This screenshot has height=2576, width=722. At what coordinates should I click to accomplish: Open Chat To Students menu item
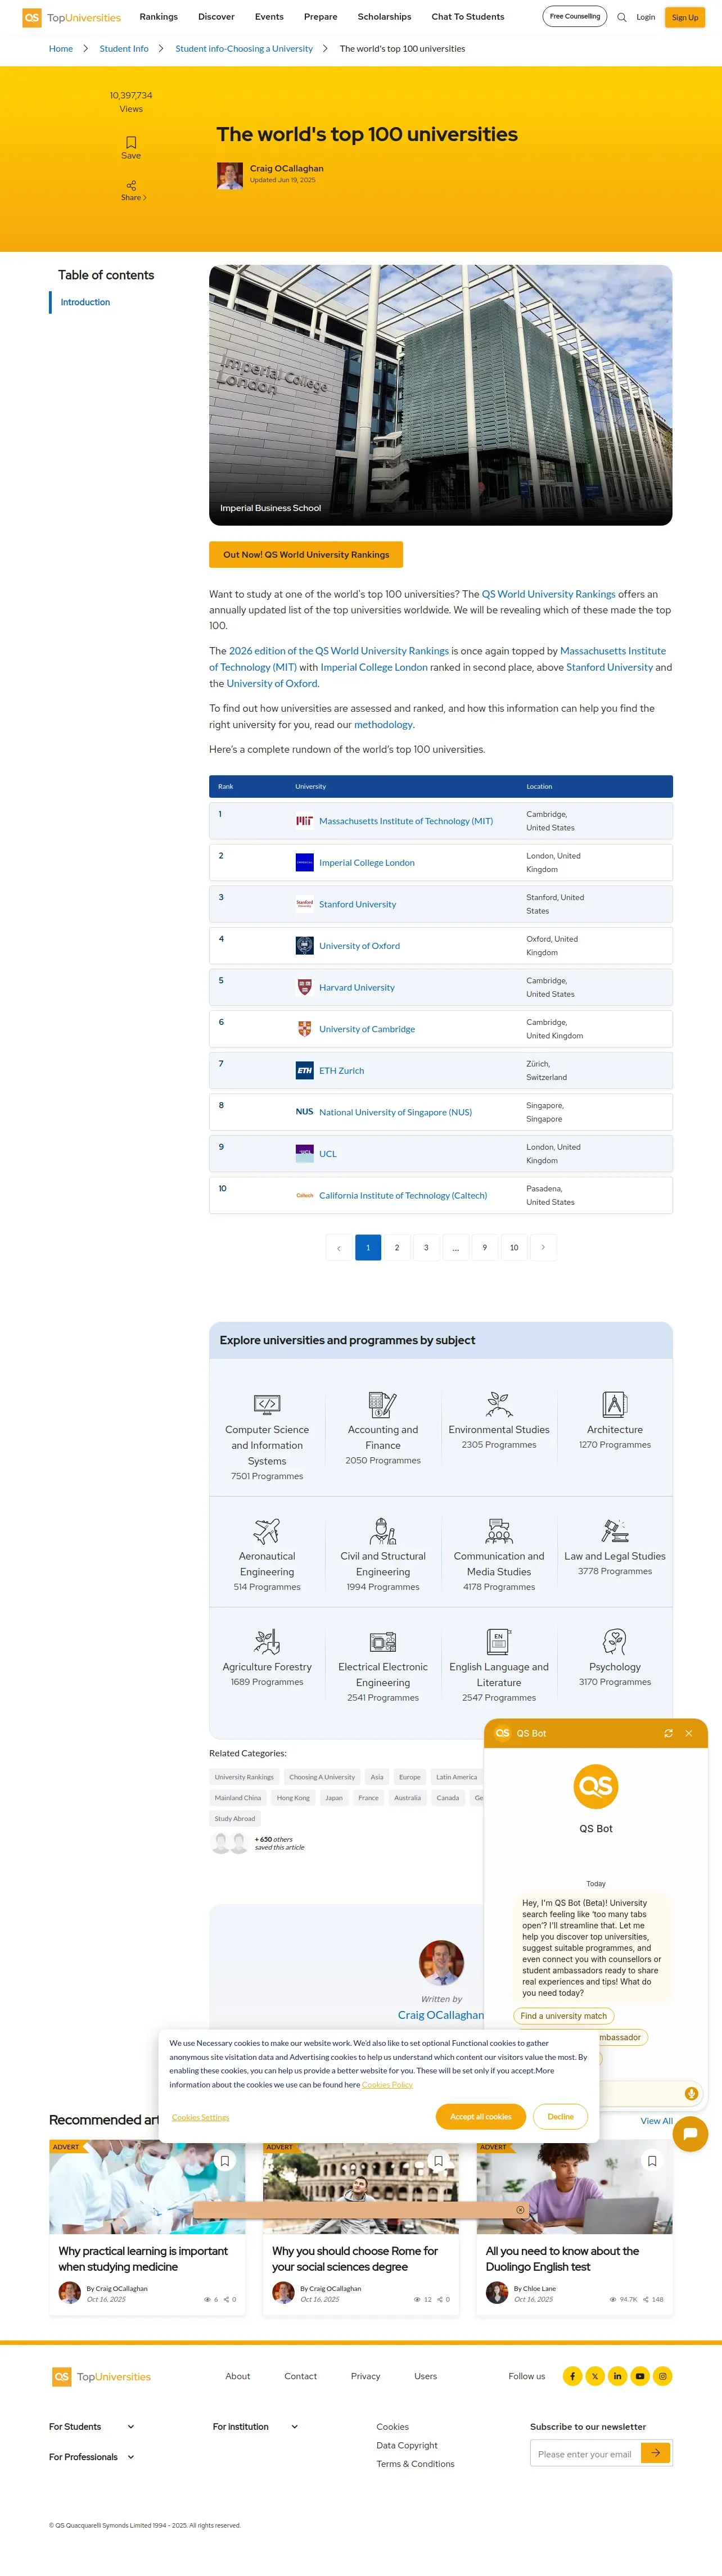[x=468, y=17]
